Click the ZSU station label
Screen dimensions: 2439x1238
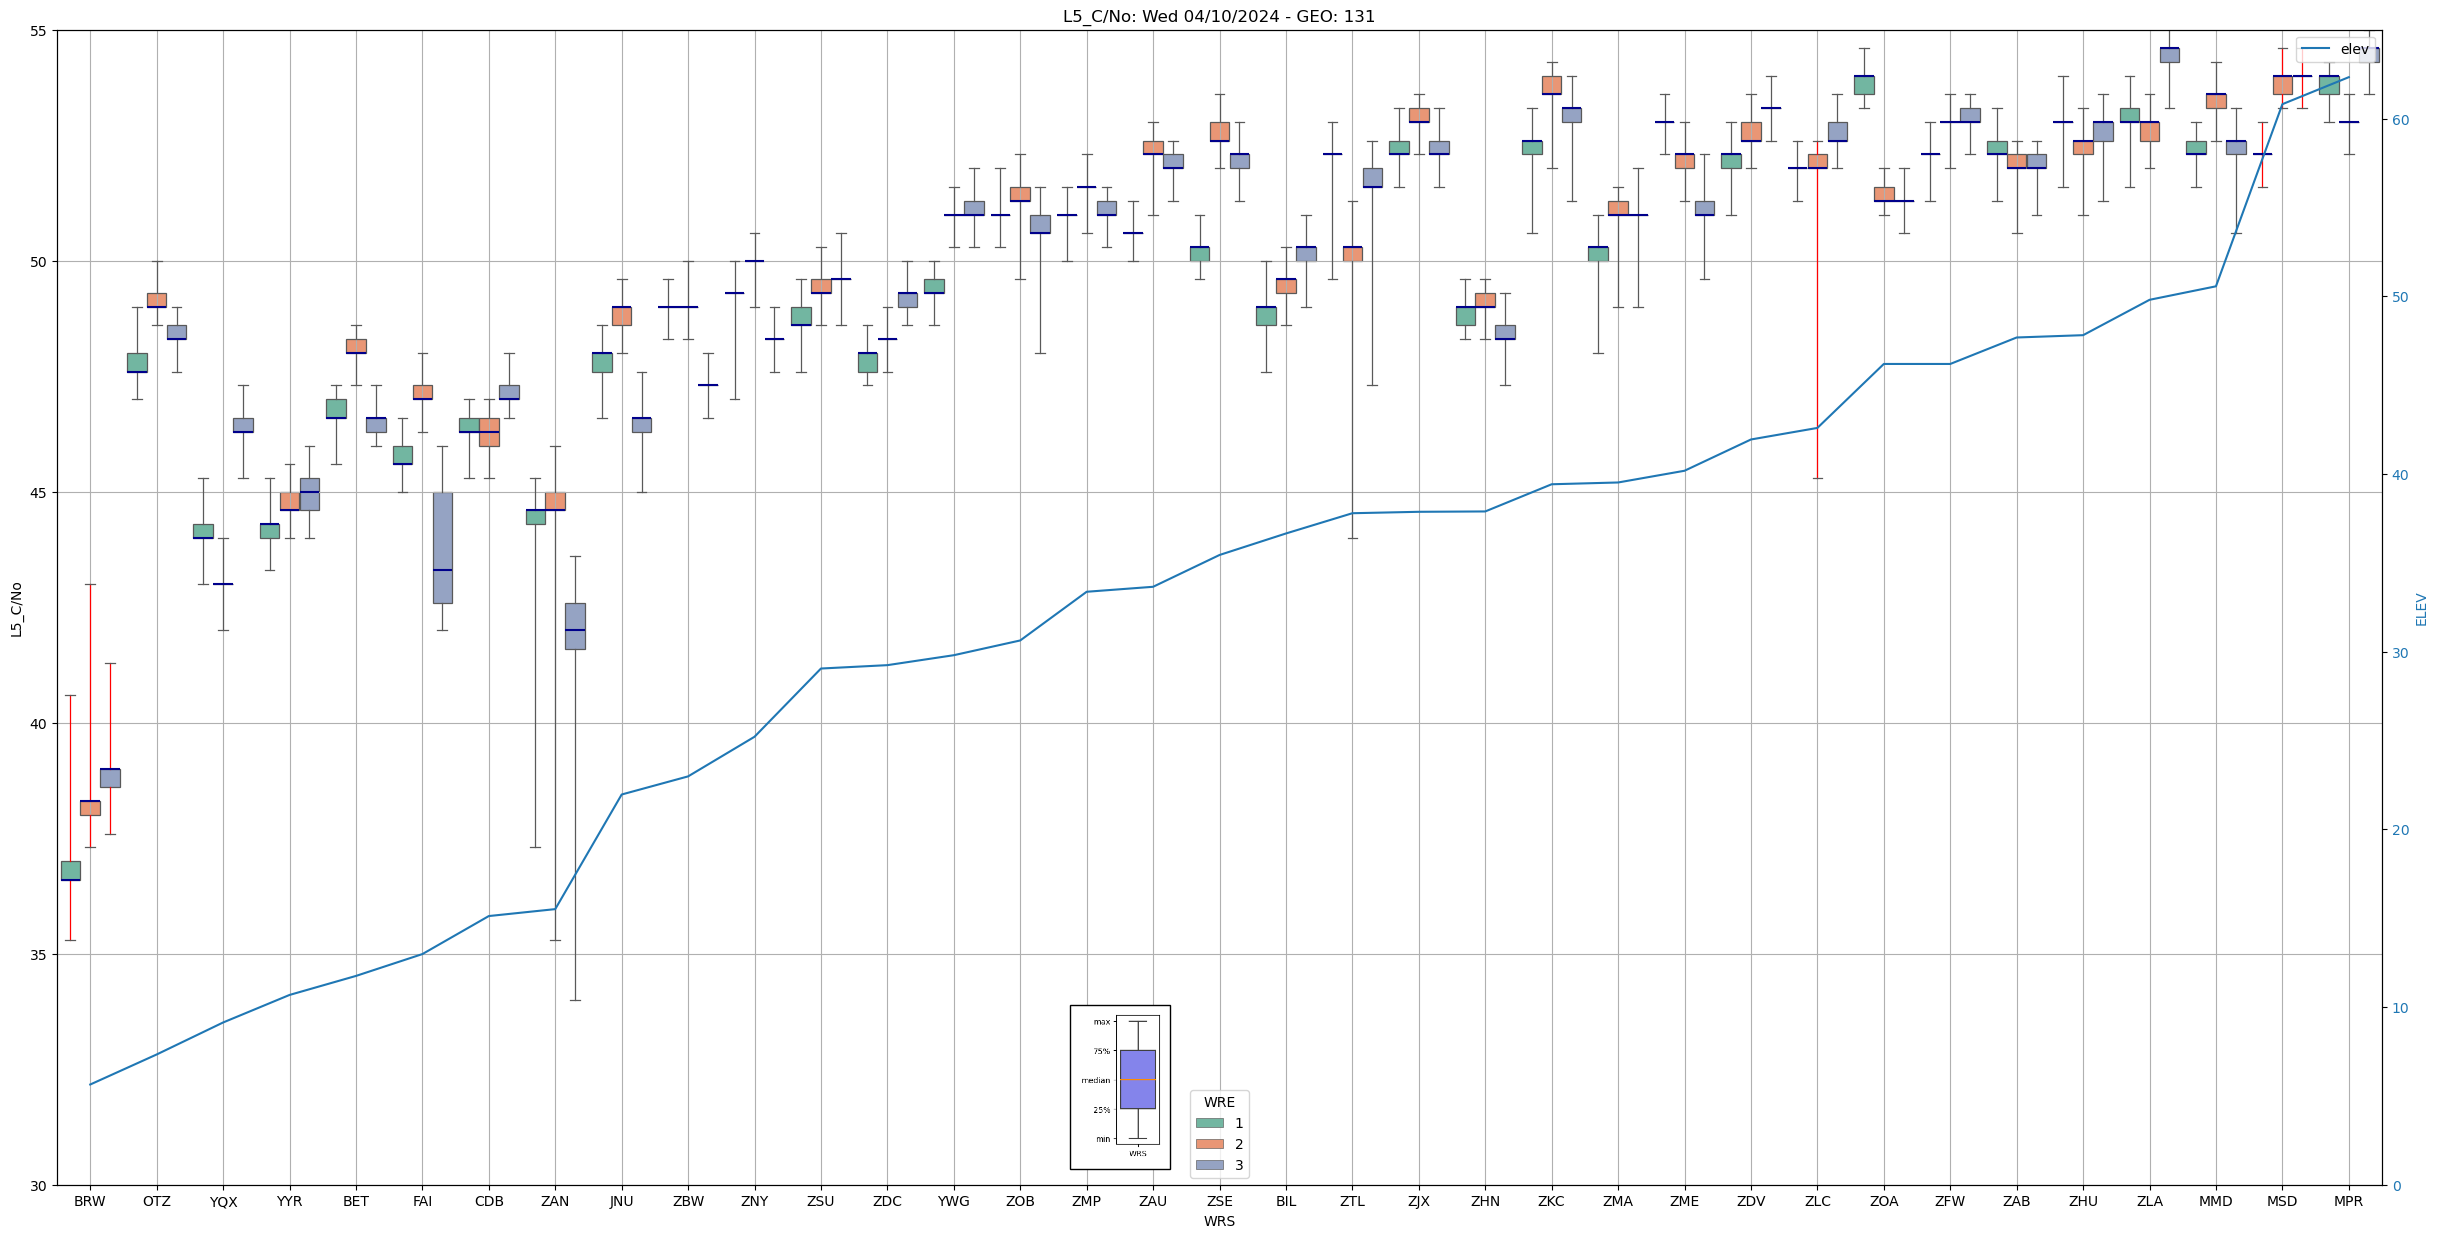pos(821,1202)
